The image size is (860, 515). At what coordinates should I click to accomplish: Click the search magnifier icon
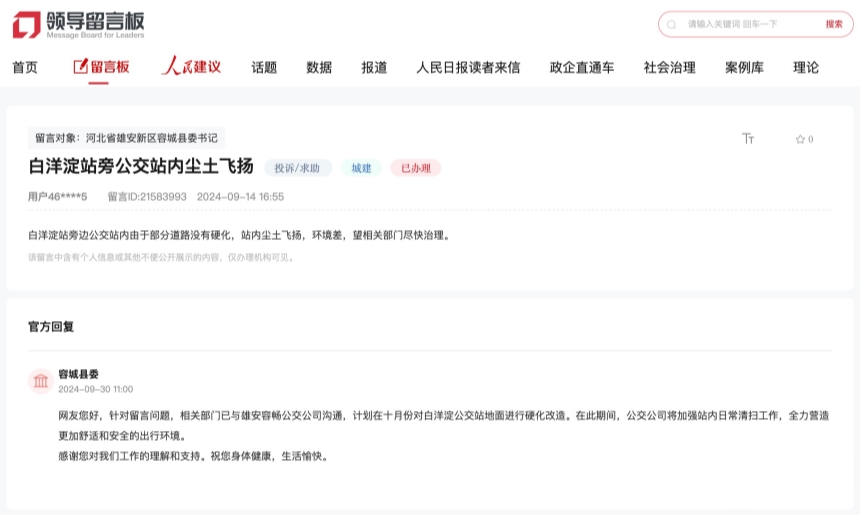(x=671, y=24)
